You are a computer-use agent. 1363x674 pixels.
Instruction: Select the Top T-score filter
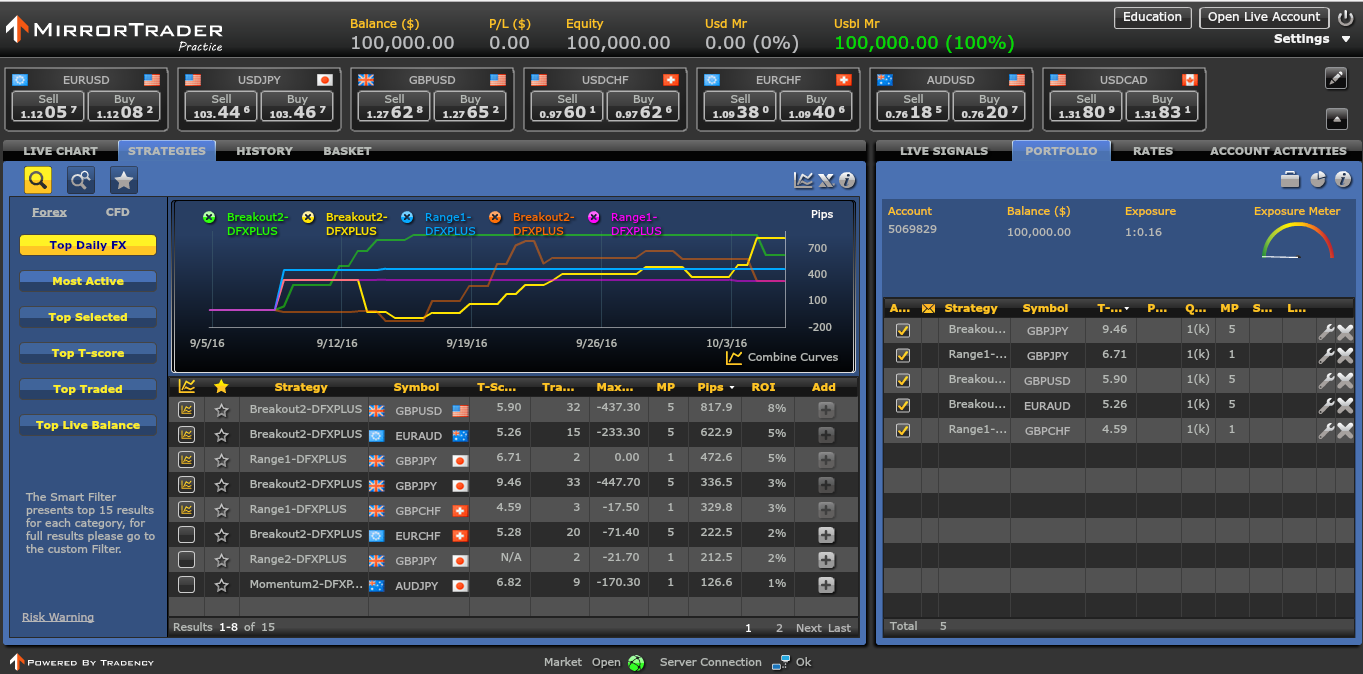(88, 353)
